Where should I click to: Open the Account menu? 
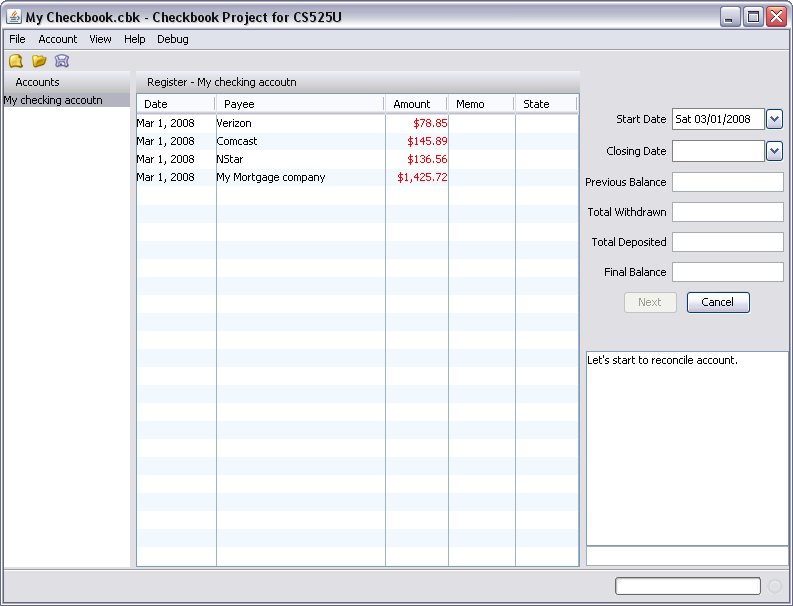[58, 39]
